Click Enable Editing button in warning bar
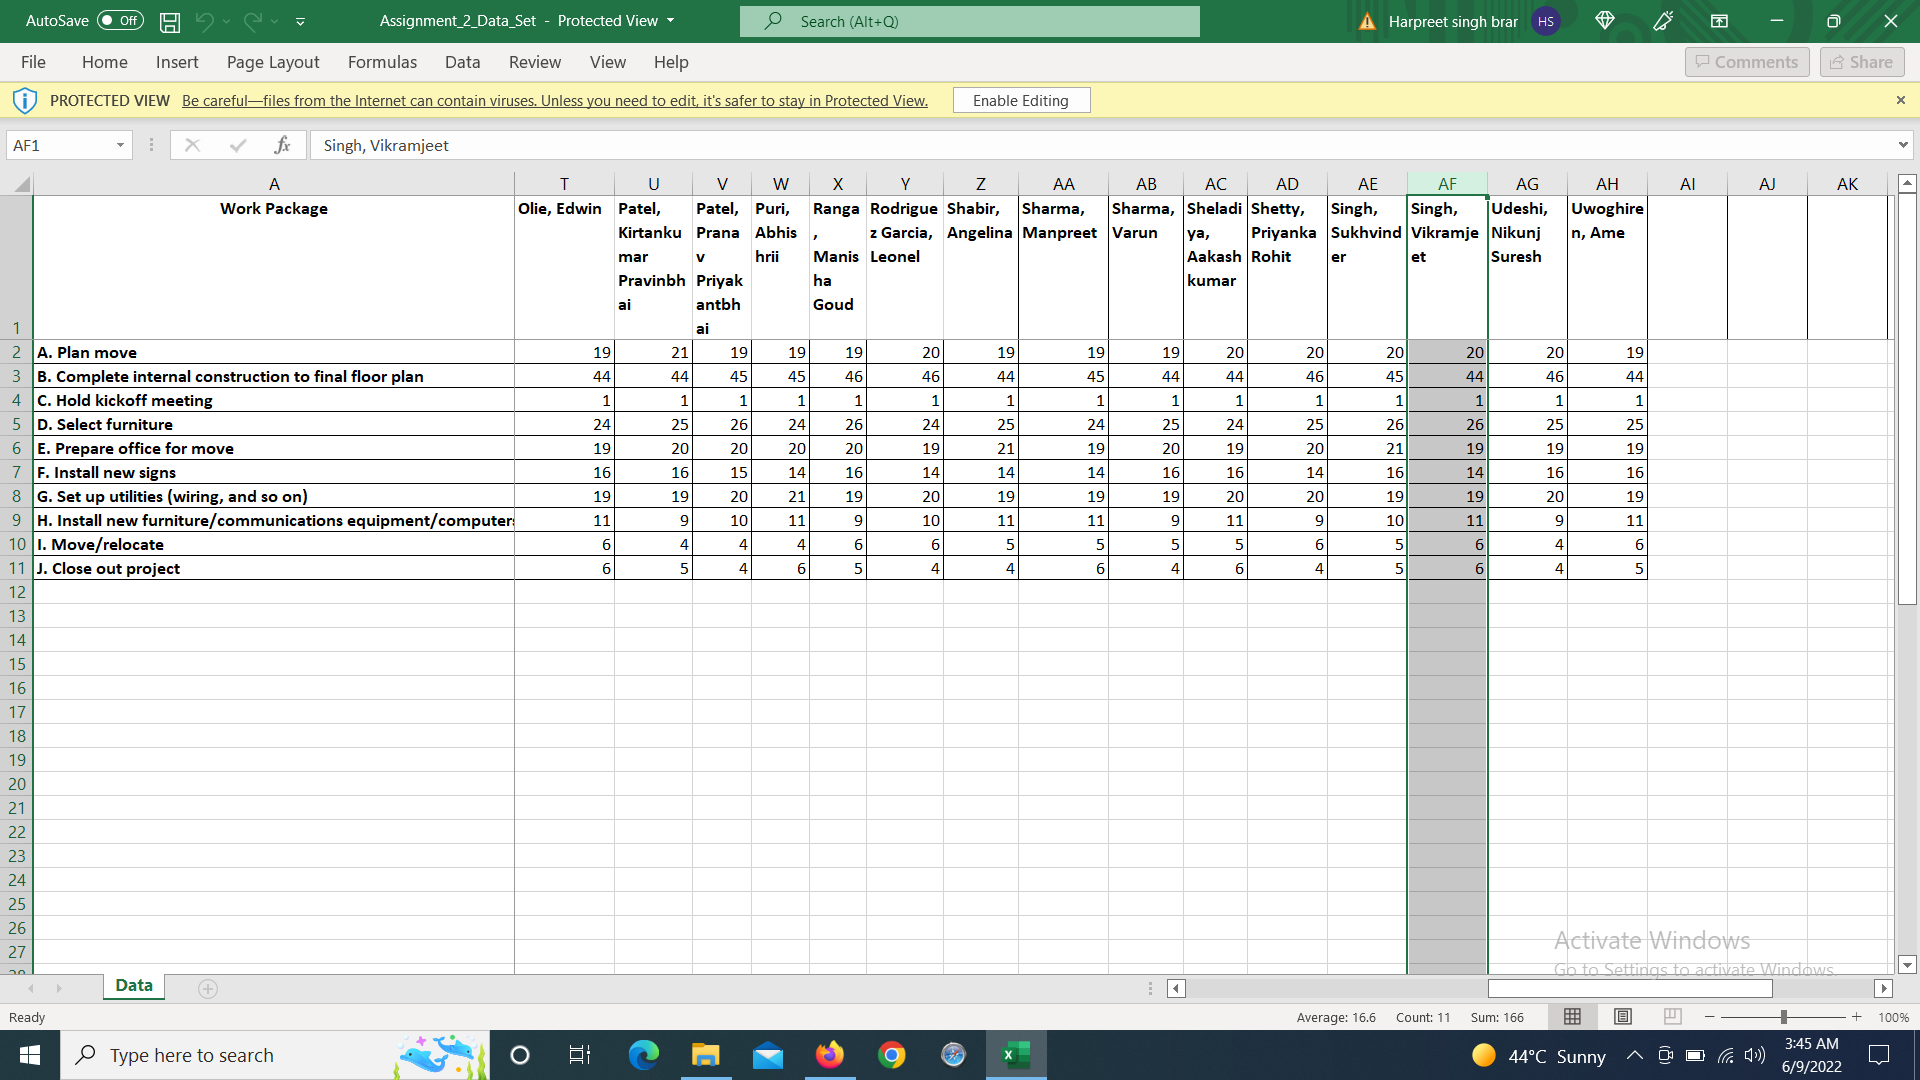The height and width of the screenshot is (1080, 1920). [x=1022, y=100]
